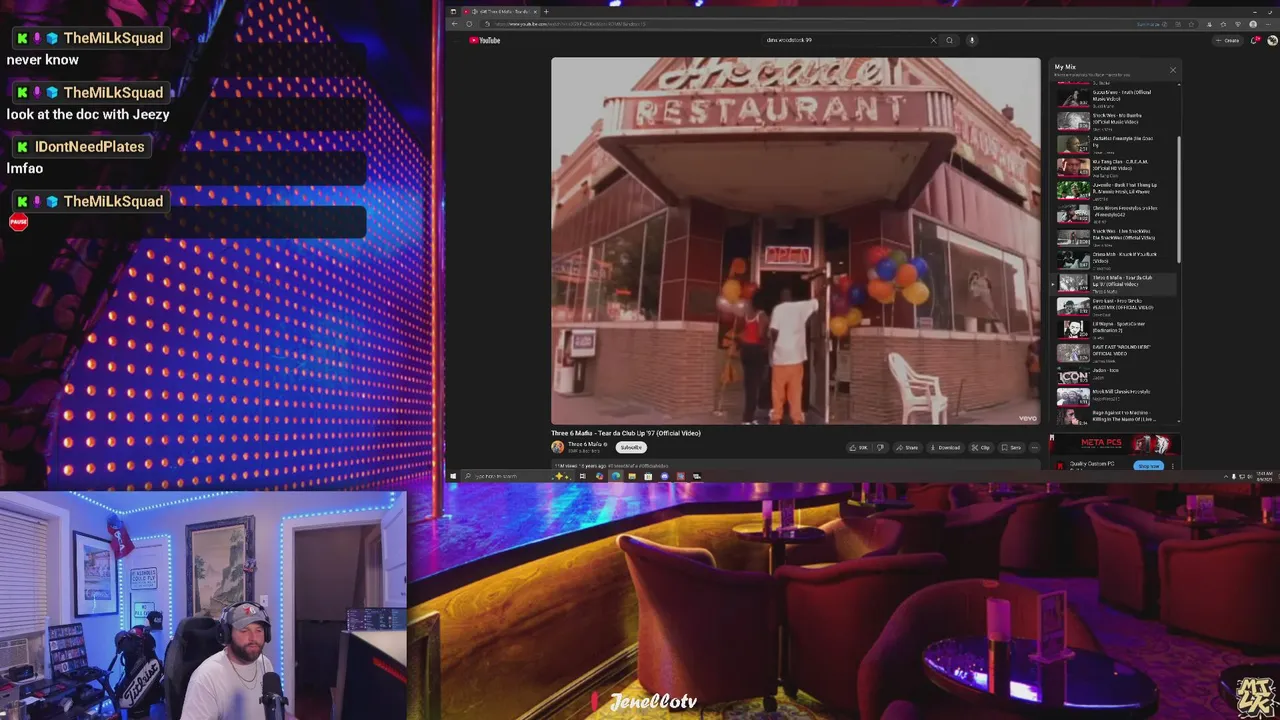Image resolution: width=1280 pixels, height=720 pixels.
Task: Play Wu-Tang Clan C.R.E.A.M. from the mix
Action: (x=1115, y=167)
